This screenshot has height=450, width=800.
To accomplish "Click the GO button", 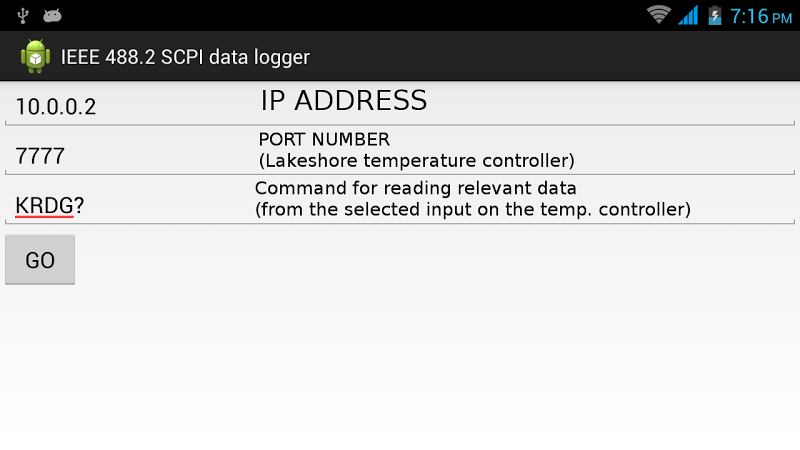I will coord(40,260).
